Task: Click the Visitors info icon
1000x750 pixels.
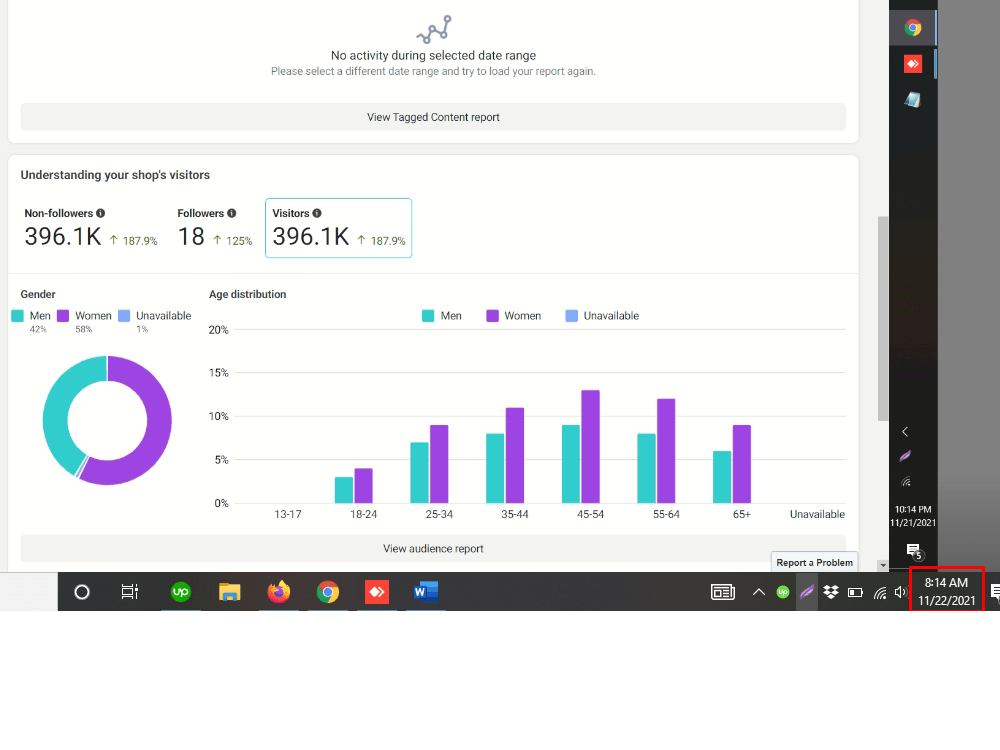Action: point(317,213)
